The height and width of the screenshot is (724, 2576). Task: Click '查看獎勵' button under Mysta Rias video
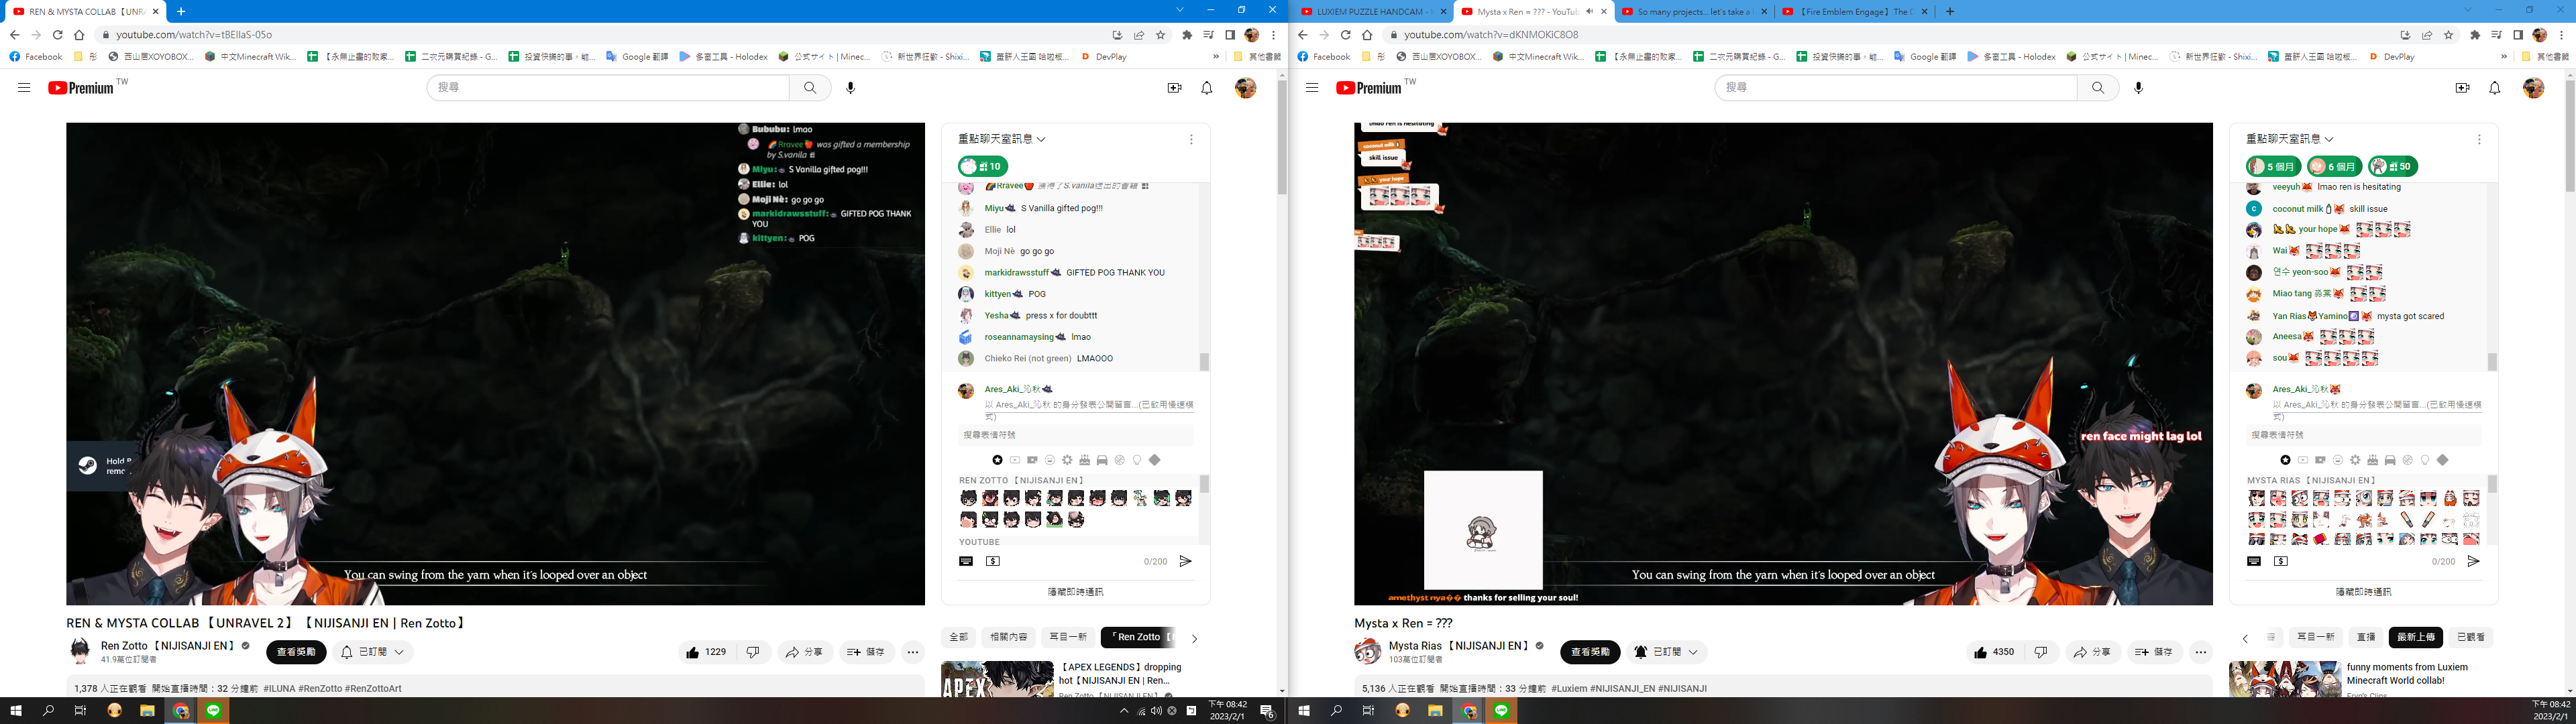point(1590,652)
